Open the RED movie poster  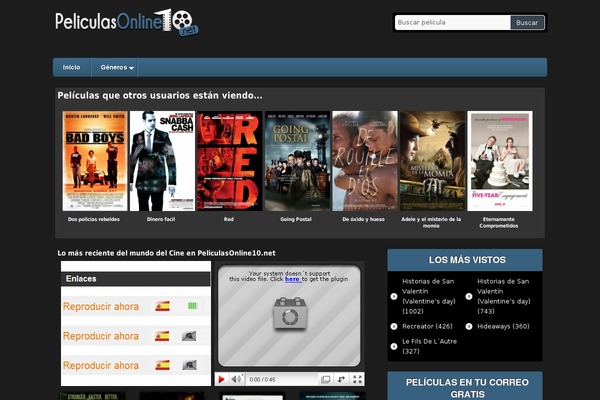point(230,161)
